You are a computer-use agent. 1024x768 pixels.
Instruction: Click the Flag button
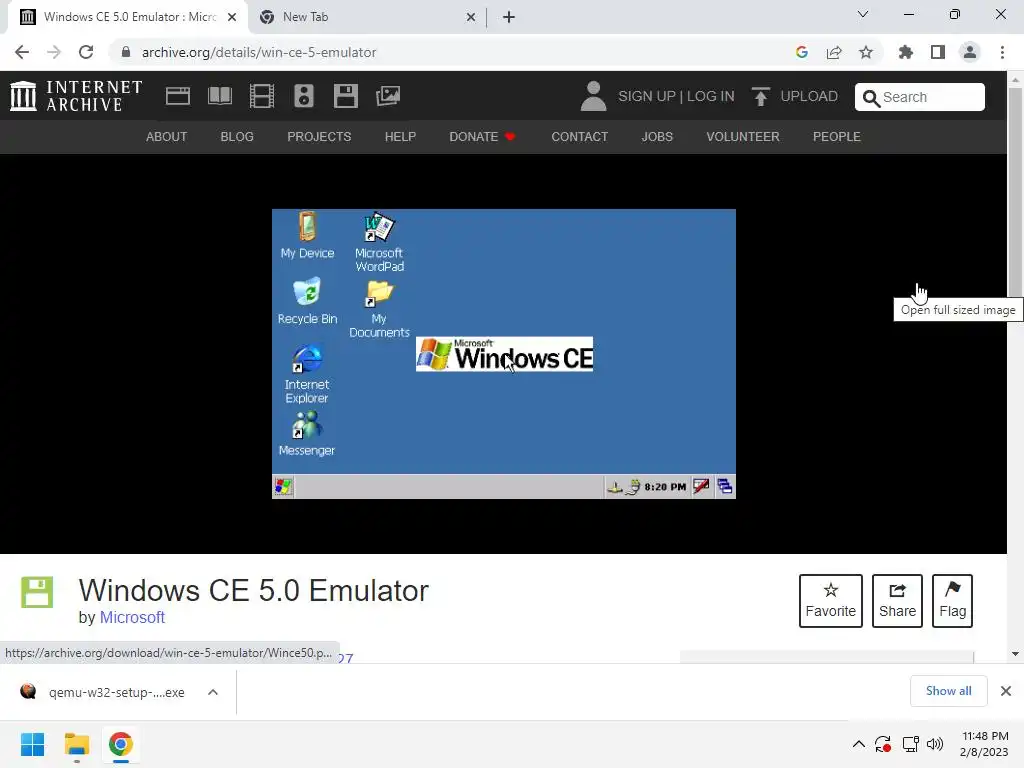952,601
